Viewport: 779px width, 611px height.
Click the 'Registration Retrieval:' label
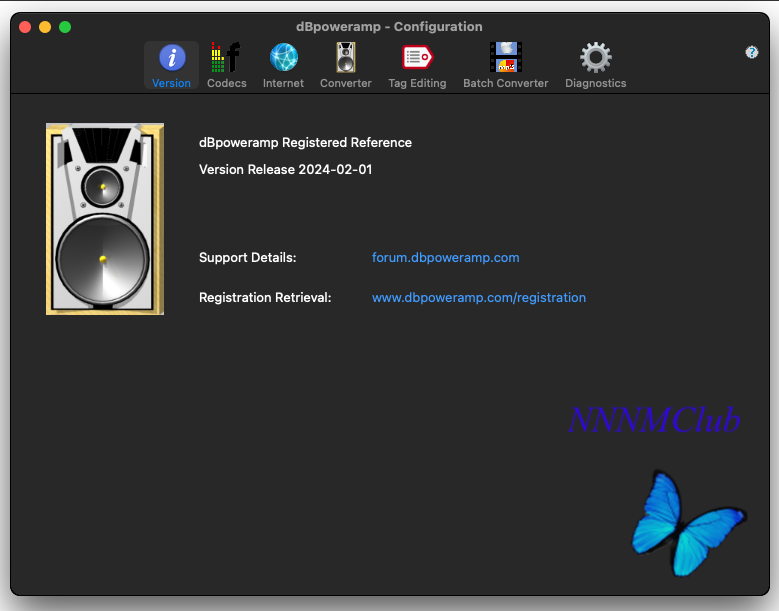265,298
